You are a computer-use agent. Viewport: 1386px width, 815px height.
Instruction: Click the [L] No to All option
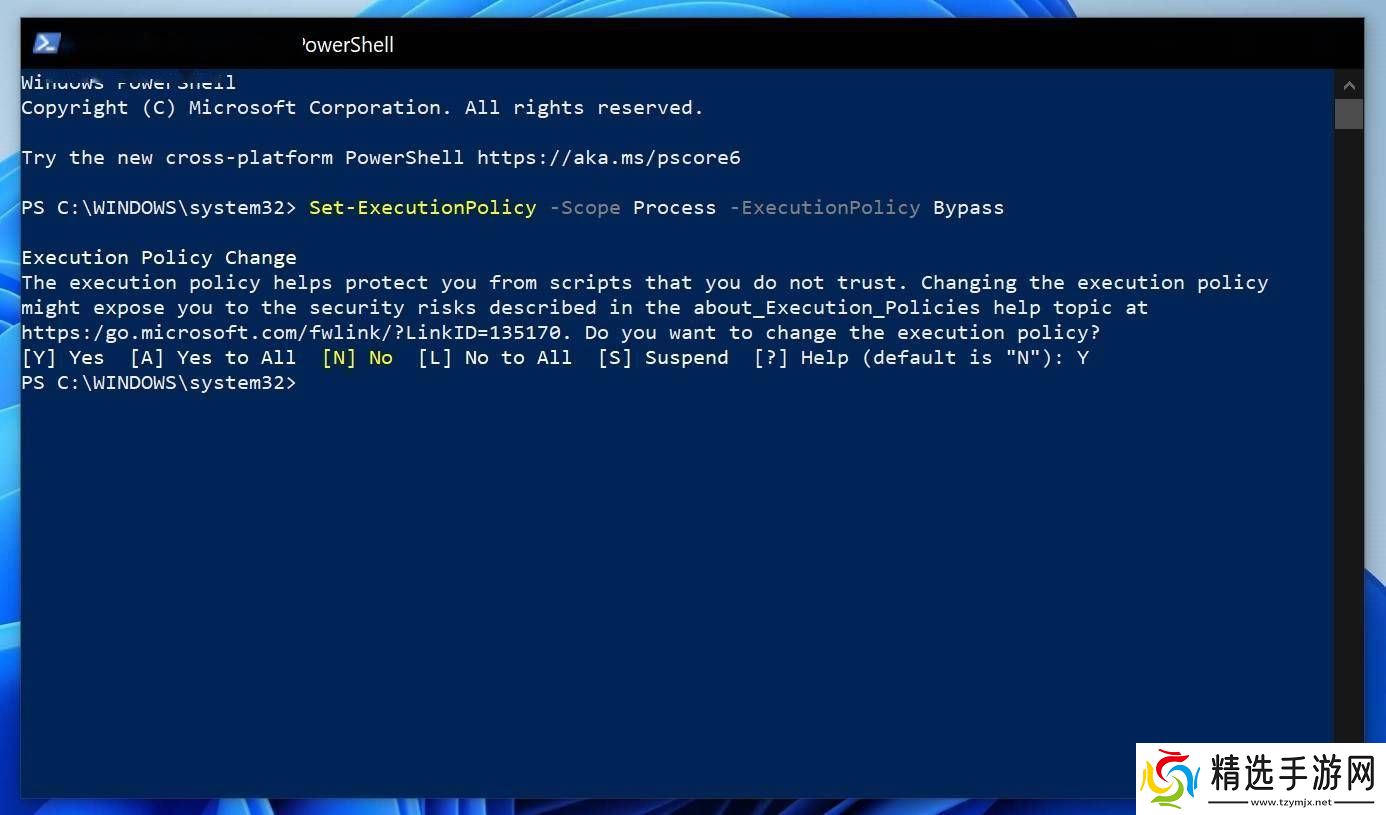[x=495, y=358]
